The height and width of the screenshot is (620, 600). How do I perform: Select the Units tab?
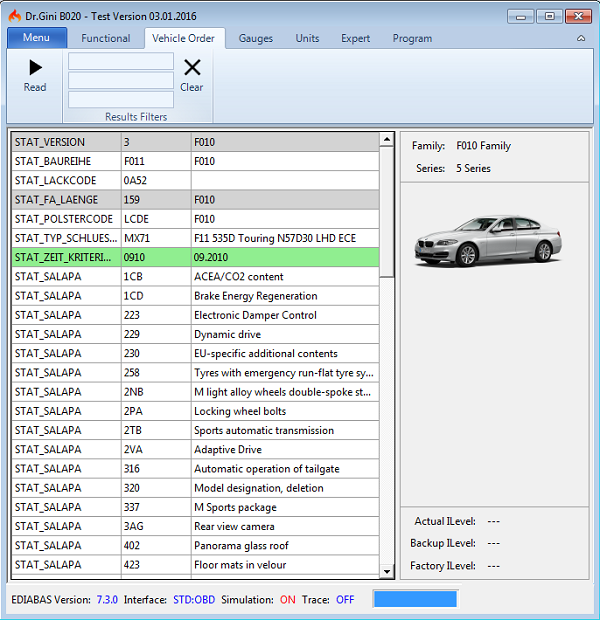click(x=307, y=39)
